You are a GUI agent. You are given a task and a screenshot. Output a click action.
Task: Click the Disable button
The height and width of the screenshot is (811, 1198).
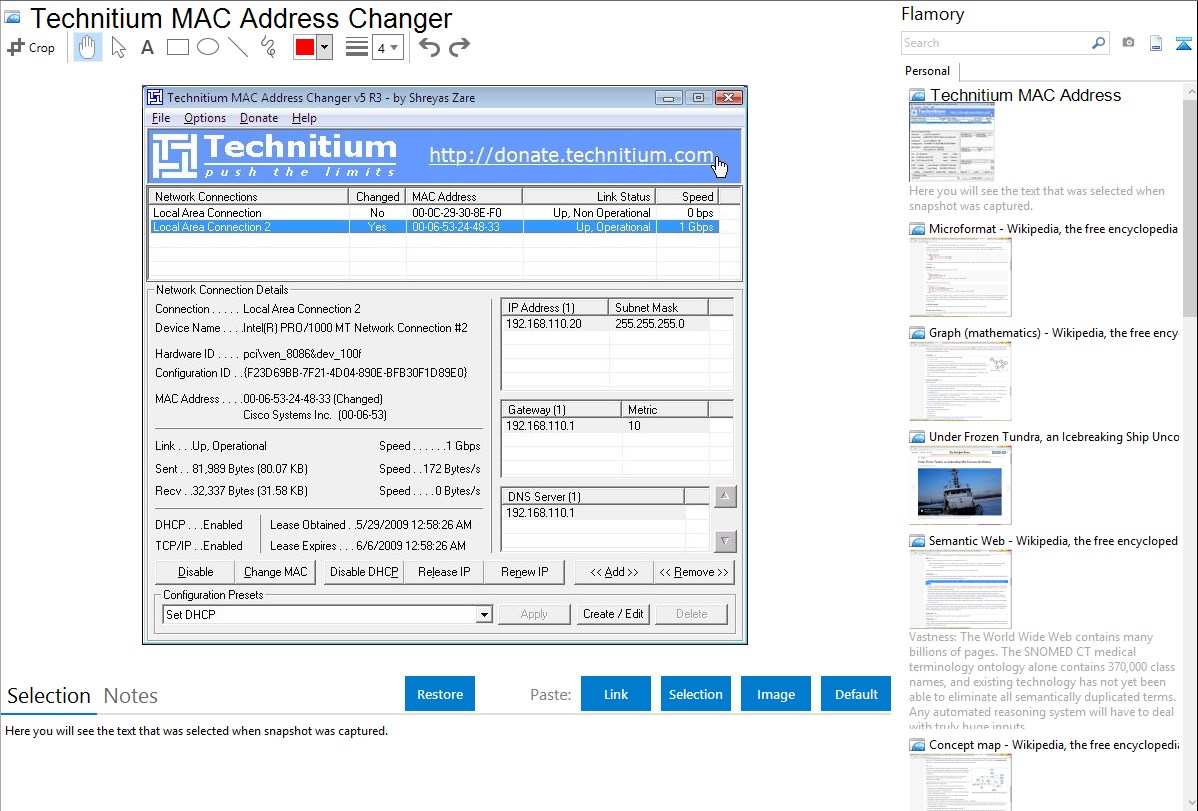[196, 572]
